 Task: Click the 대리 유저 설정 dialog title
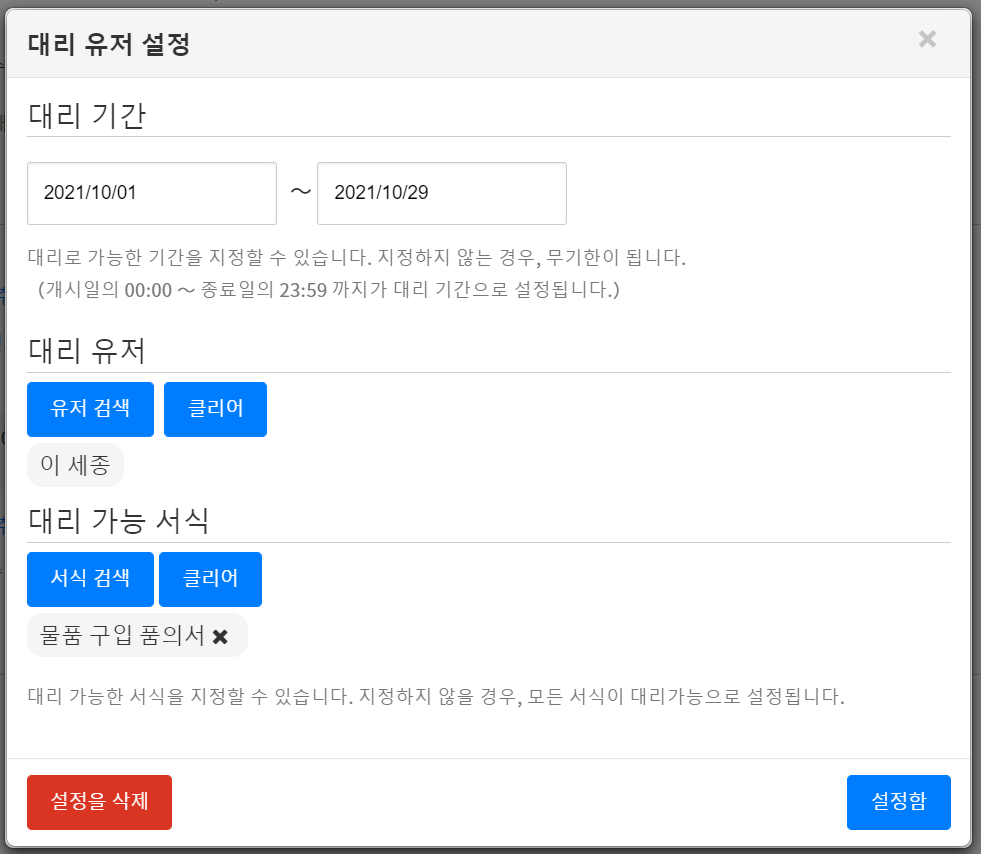109,44
